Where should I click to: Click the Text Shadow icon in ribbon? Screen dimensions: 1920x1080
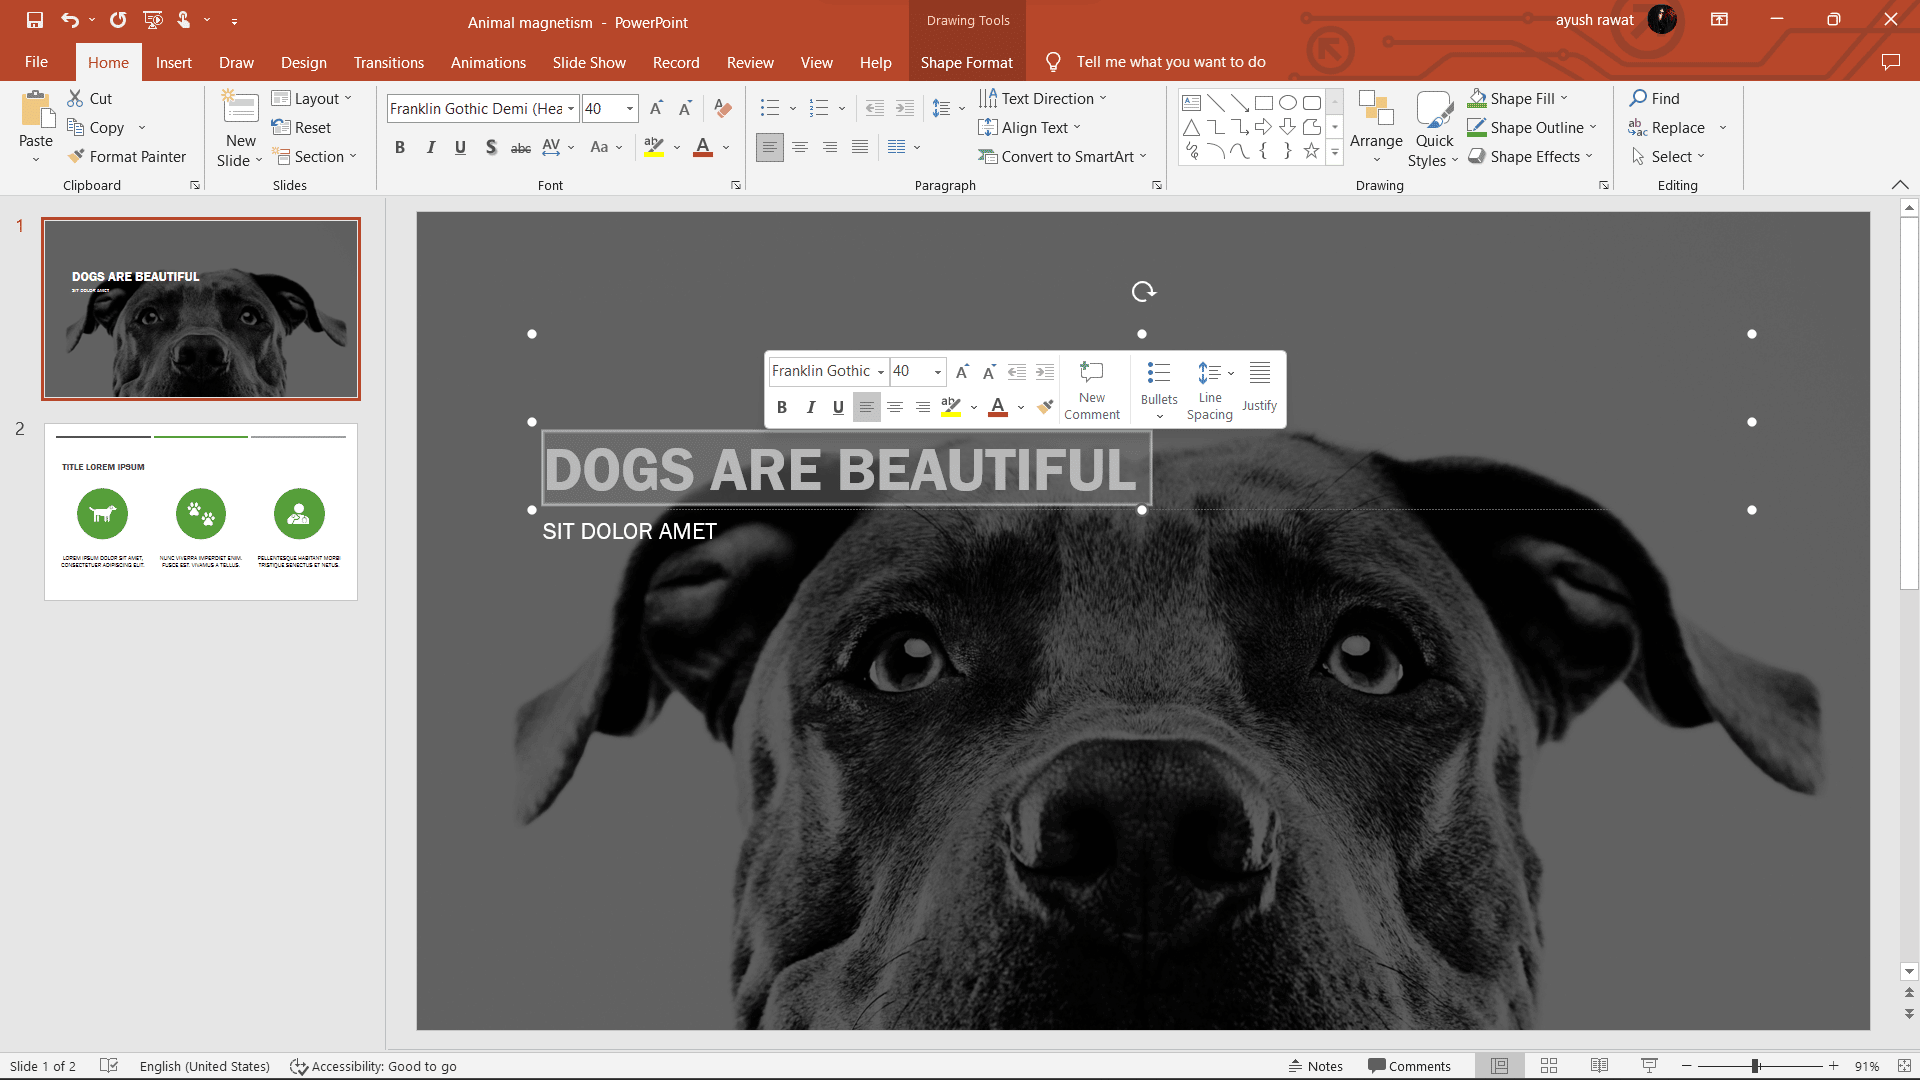490,147
